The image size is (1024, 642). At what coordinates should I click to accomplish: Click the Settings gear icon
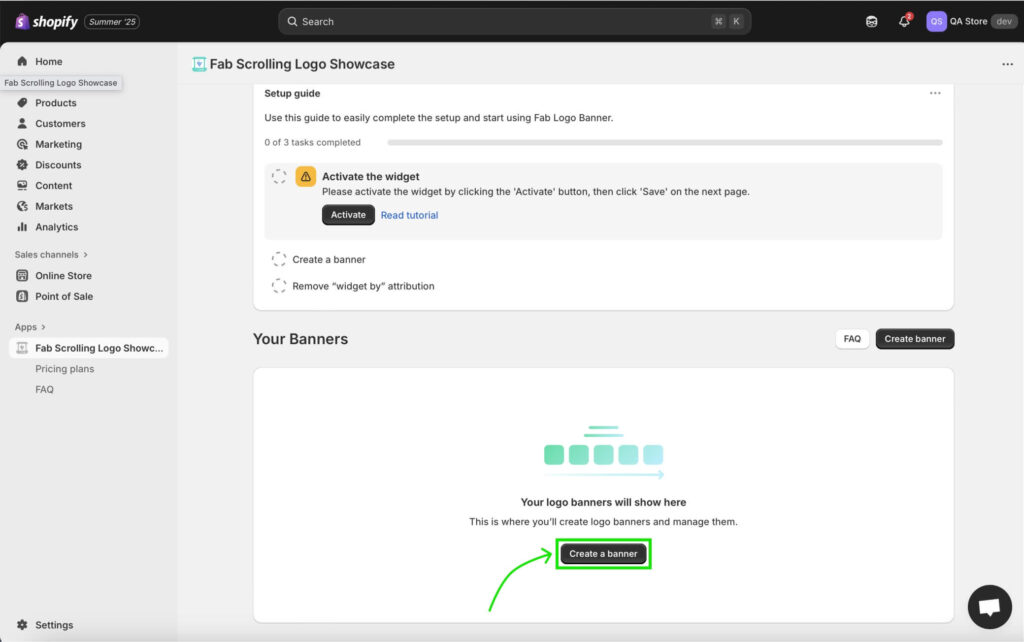[22, 625]
